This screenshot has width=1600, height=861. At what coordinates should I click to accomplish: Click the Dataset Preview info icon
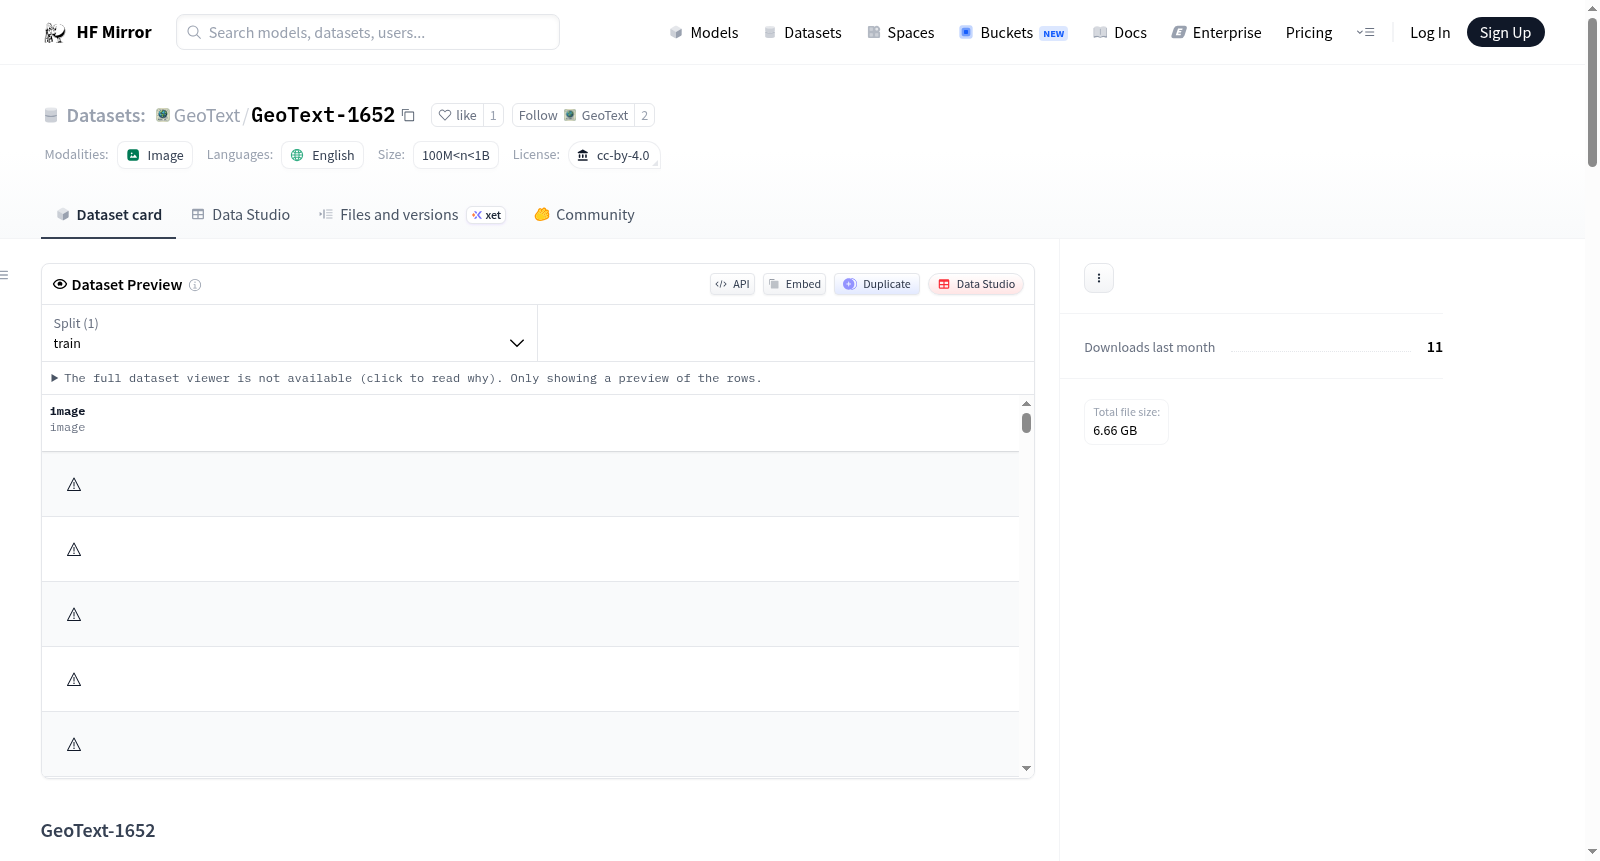coord(195,285)
